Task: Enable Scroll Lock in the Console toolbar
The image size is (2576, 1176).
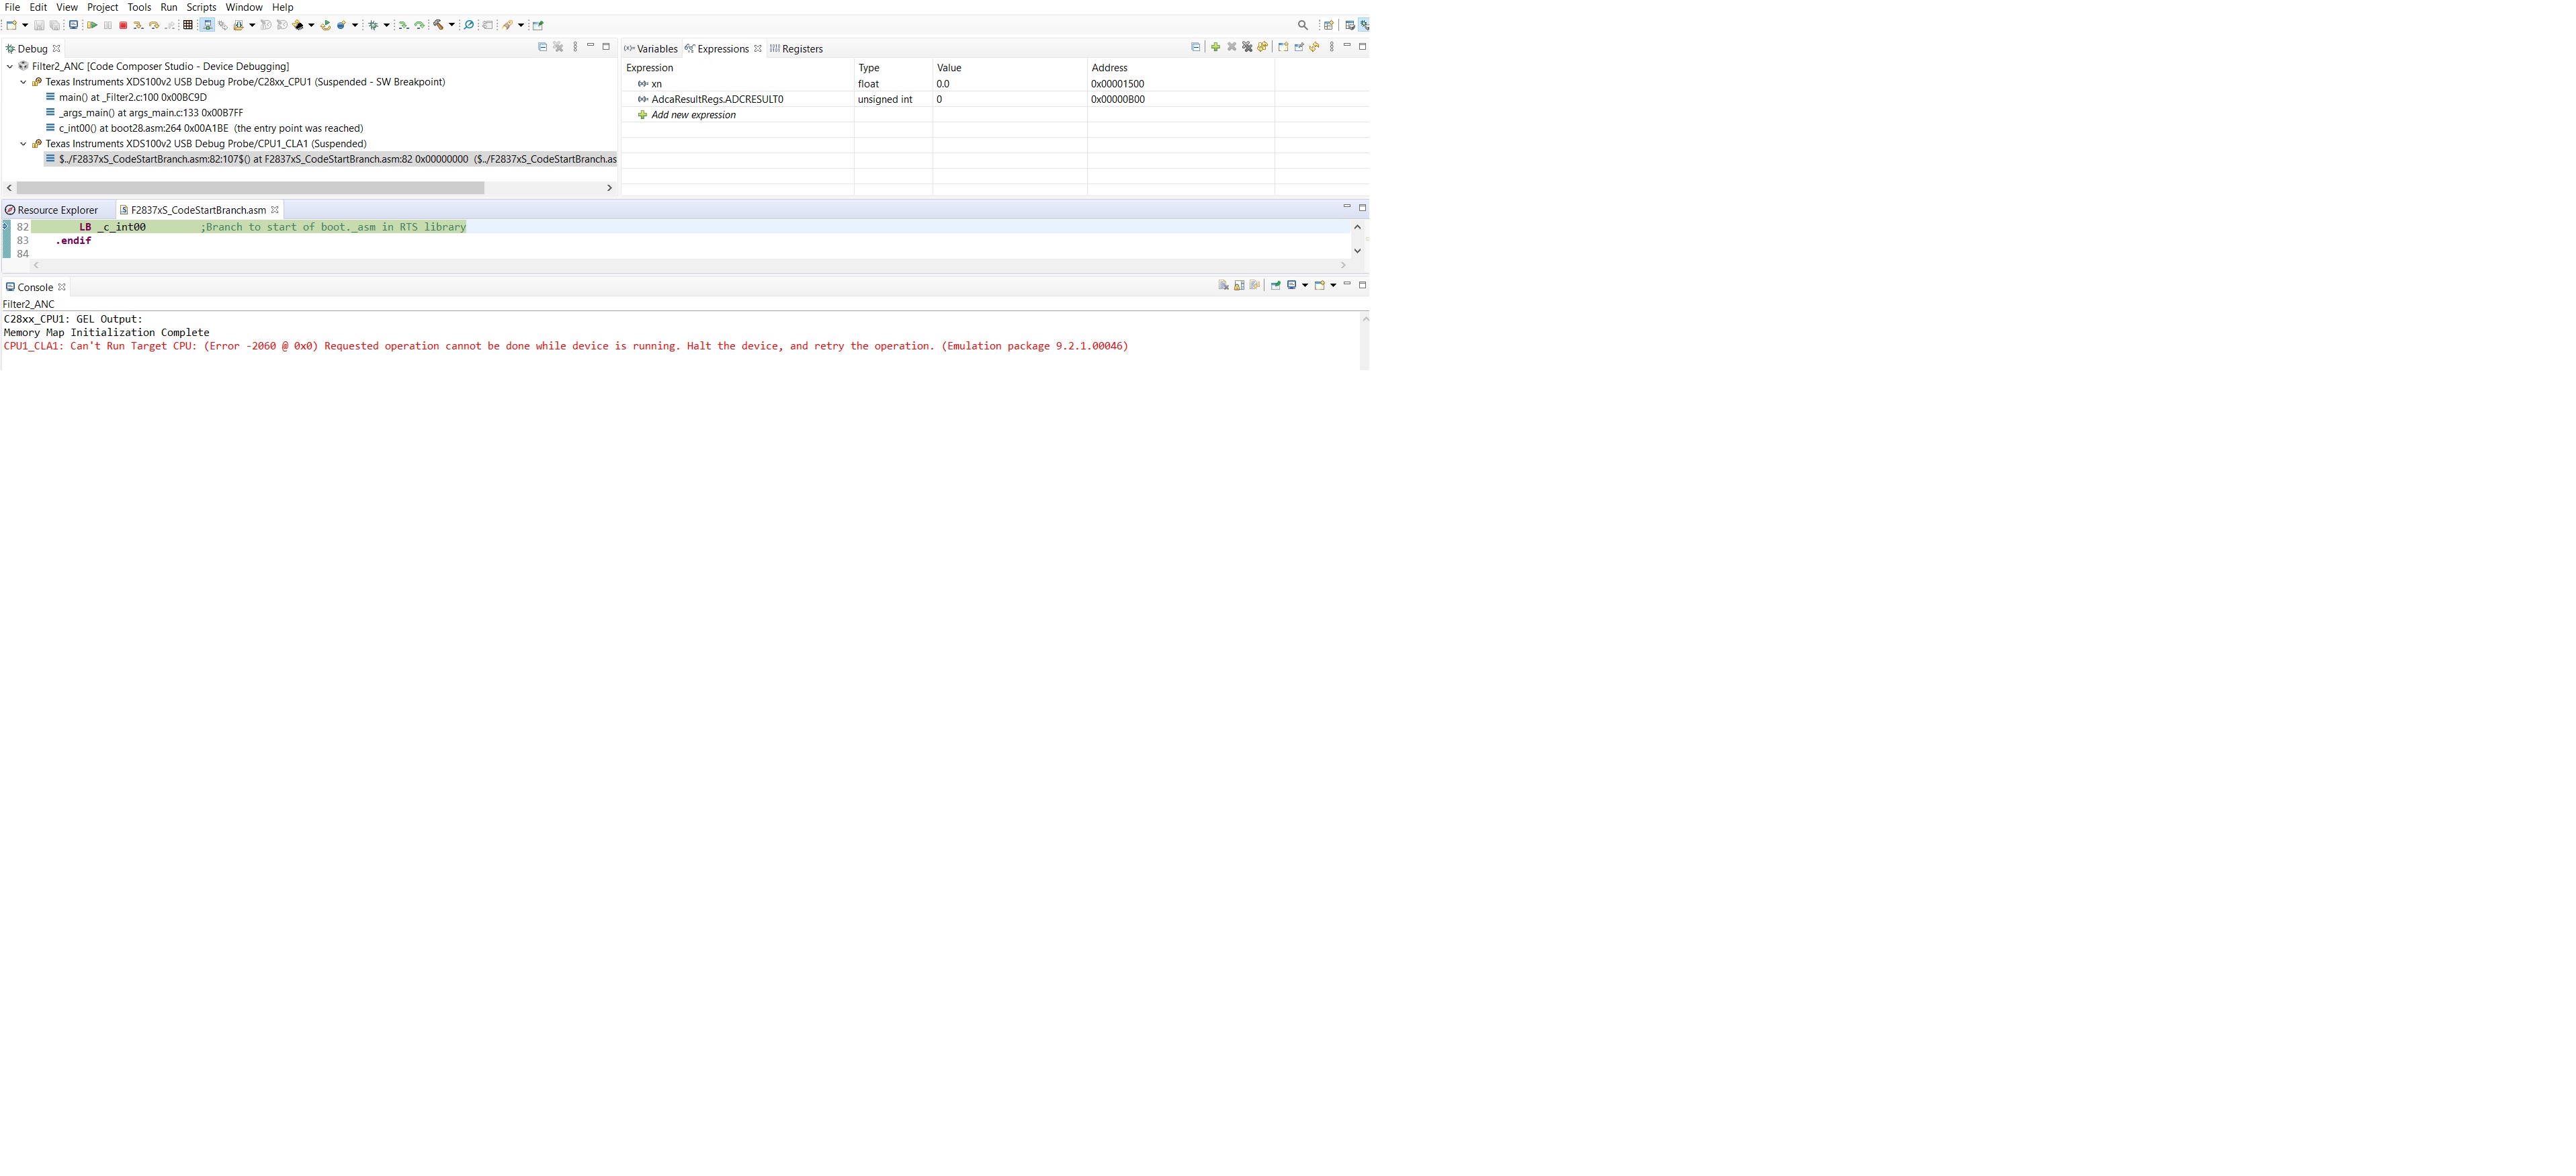Action: pyautogui.click(x=1240, y=286)
